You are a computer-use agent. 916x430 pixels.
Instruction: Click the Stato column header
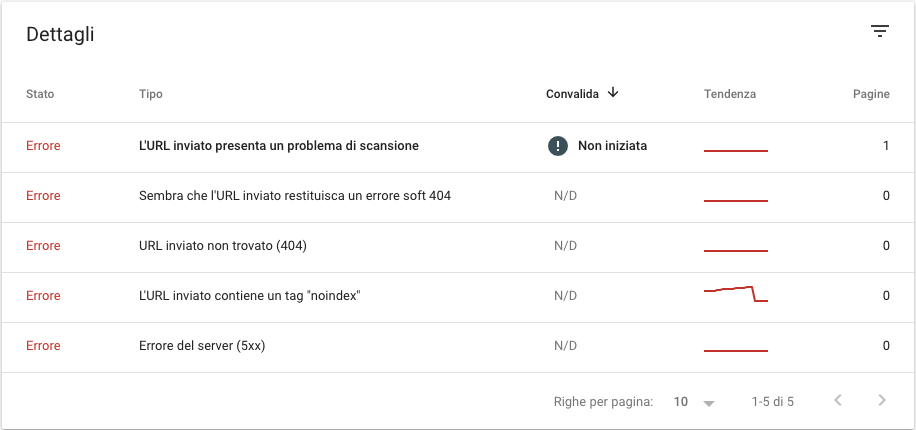tap(40, 94)
